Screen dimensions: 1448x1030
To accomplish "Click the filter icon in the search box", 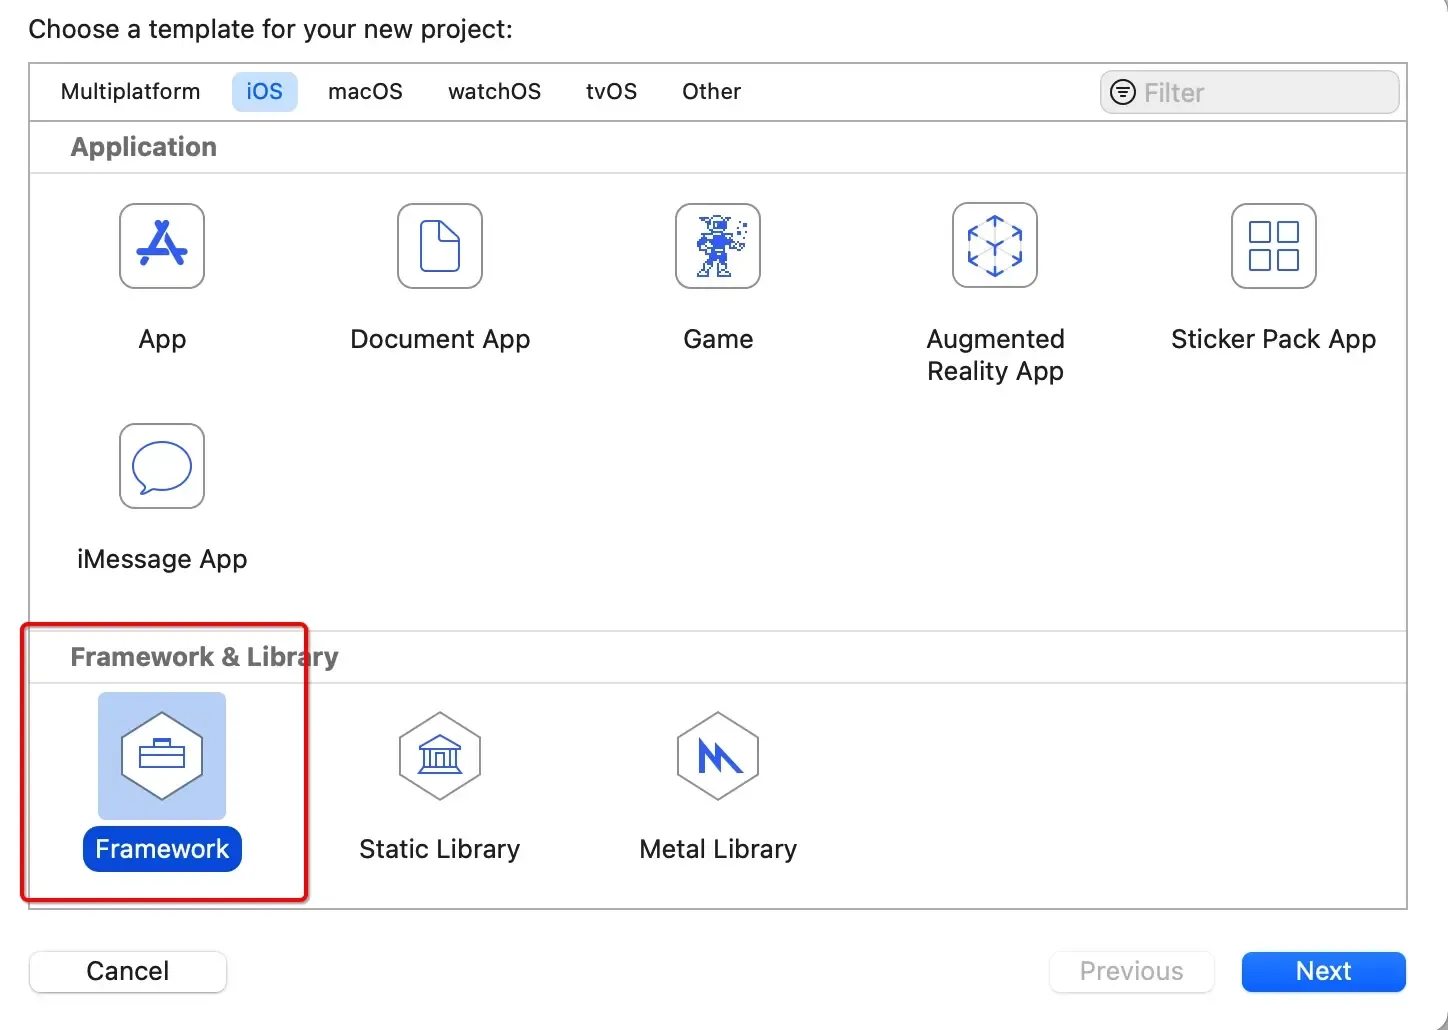I will click(x=1124, y=93).
